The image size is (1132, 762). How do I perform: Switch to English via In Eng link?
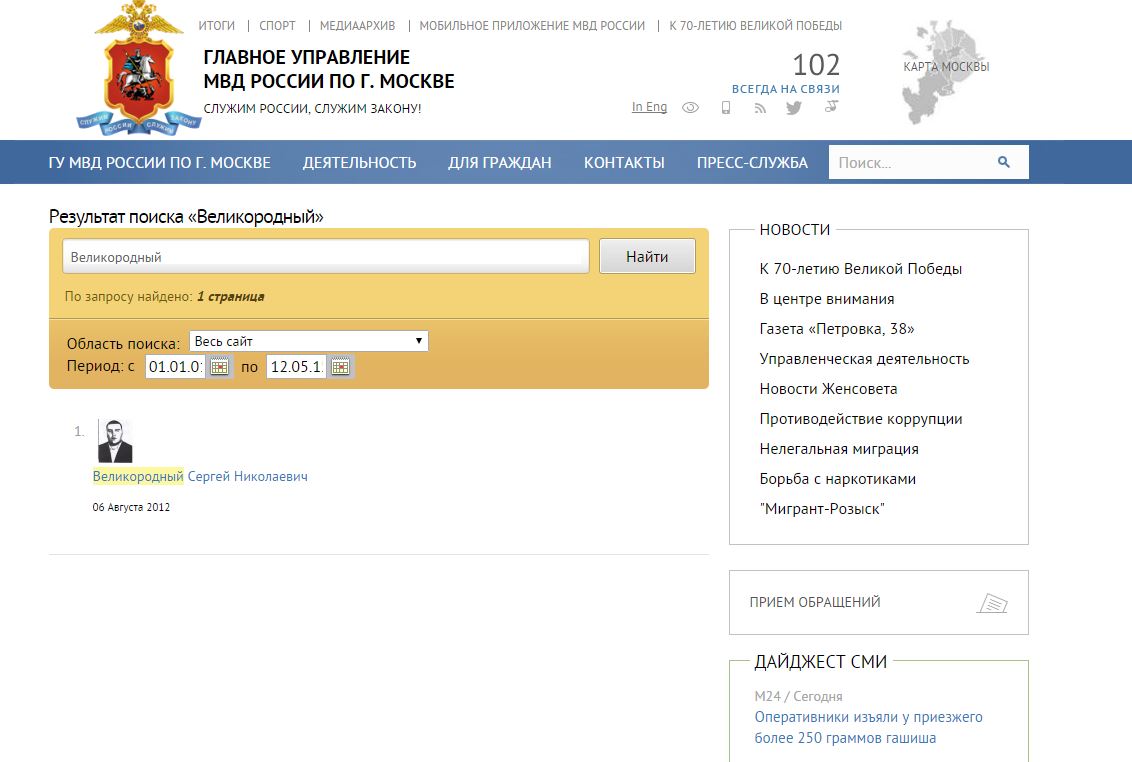[x=649, y=107]
